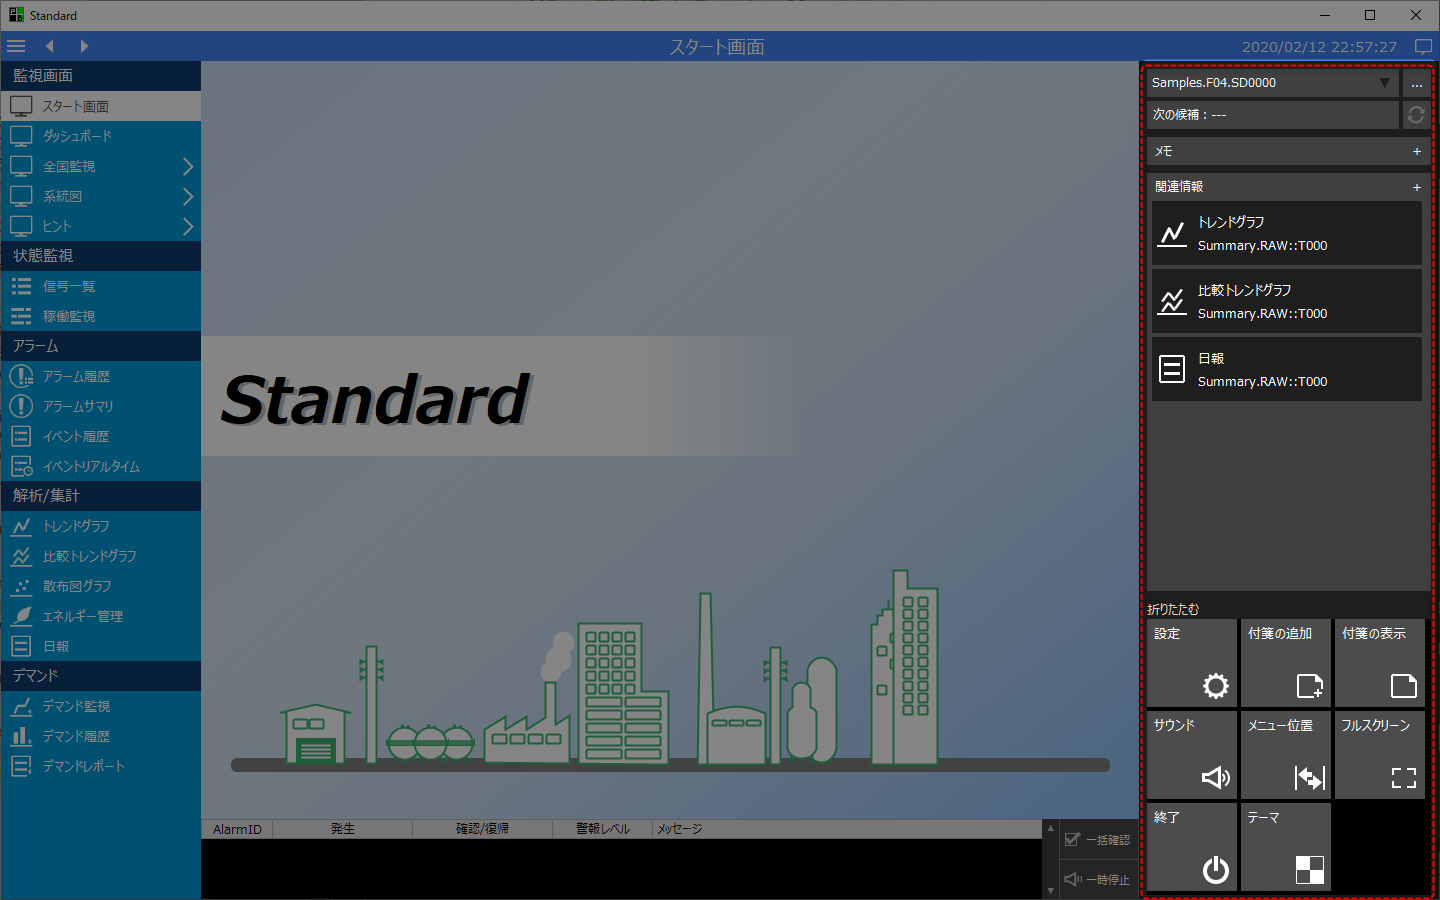This screenshot has height=900, width=1440.
Task: Open the comment icon beside the clock
Action: click(x=1423, y=47)
